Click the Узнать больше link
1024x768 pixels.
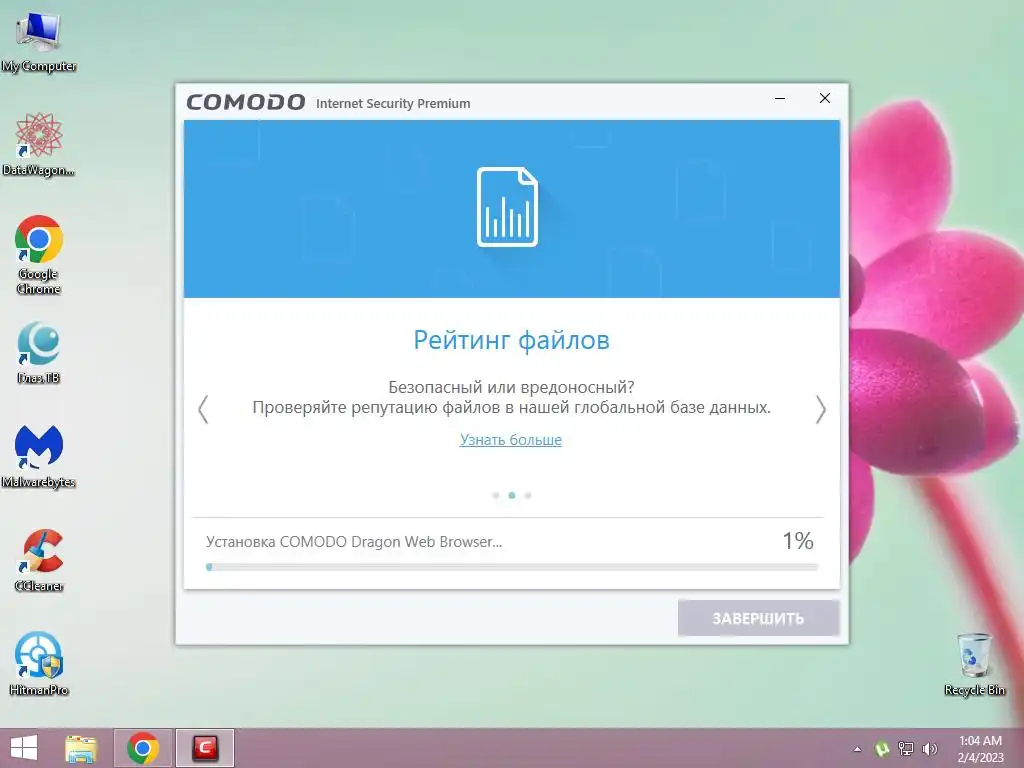(x=511, y=440)
